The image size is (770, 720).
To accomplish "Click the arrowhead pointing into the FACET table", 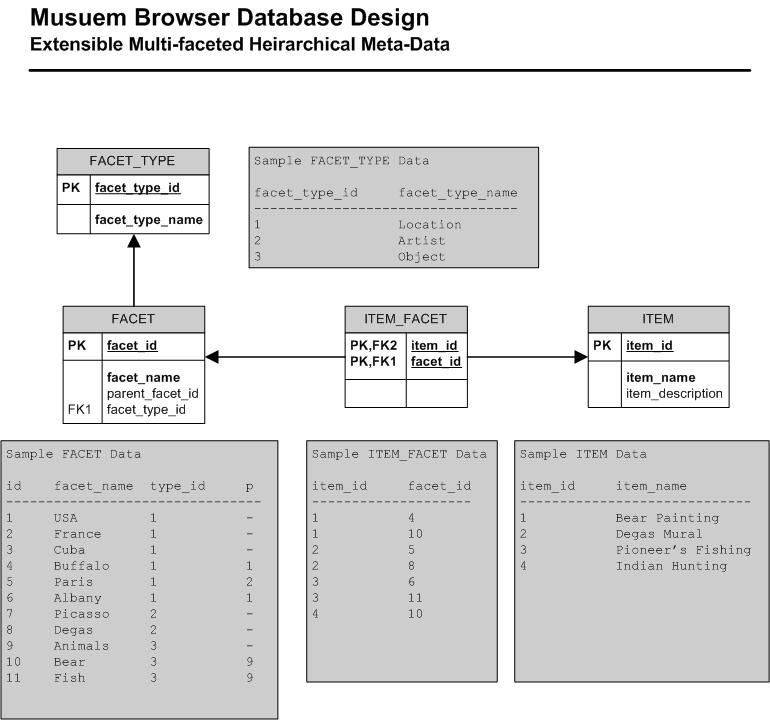I will (x=212, y=356).
